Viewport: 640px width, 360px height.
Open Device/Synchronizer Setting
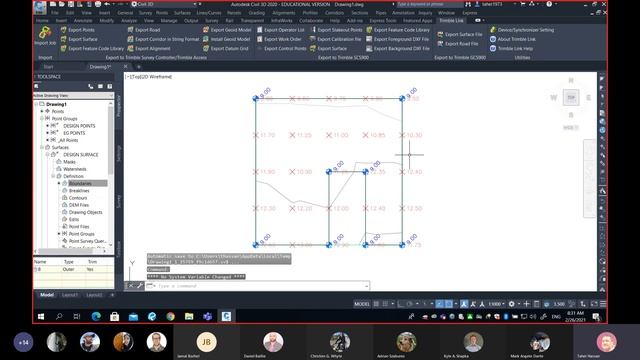522,30
